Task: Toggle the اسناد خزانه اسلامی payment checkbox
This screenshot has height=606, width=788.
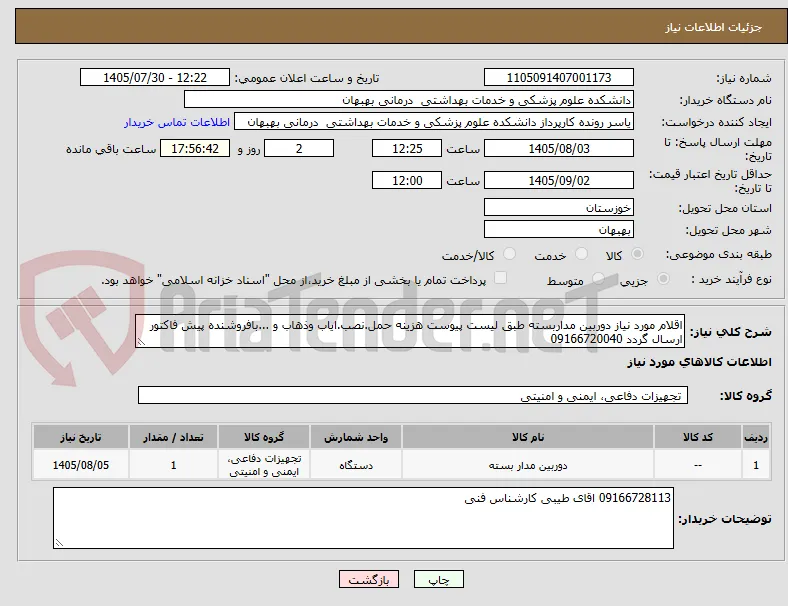Action: click(x=500, y=278)
